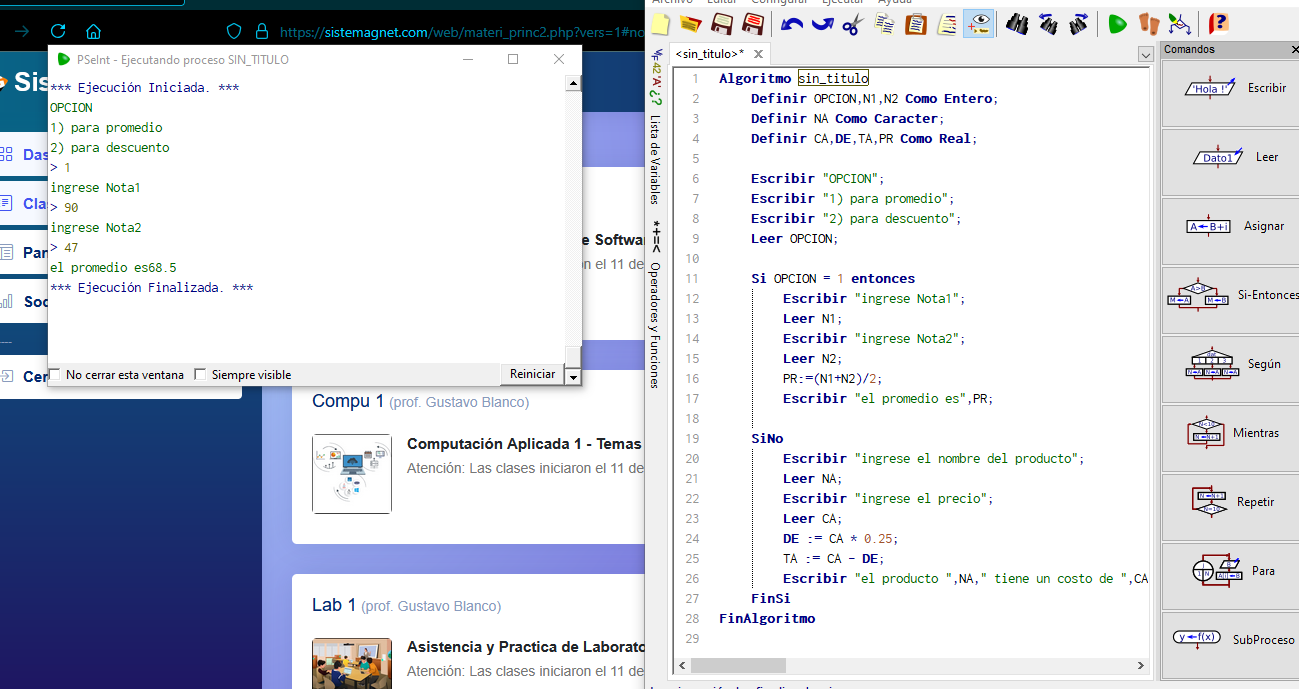
Task: Open Asistencia y Practica de Laboratorio link
Action: 524,647
